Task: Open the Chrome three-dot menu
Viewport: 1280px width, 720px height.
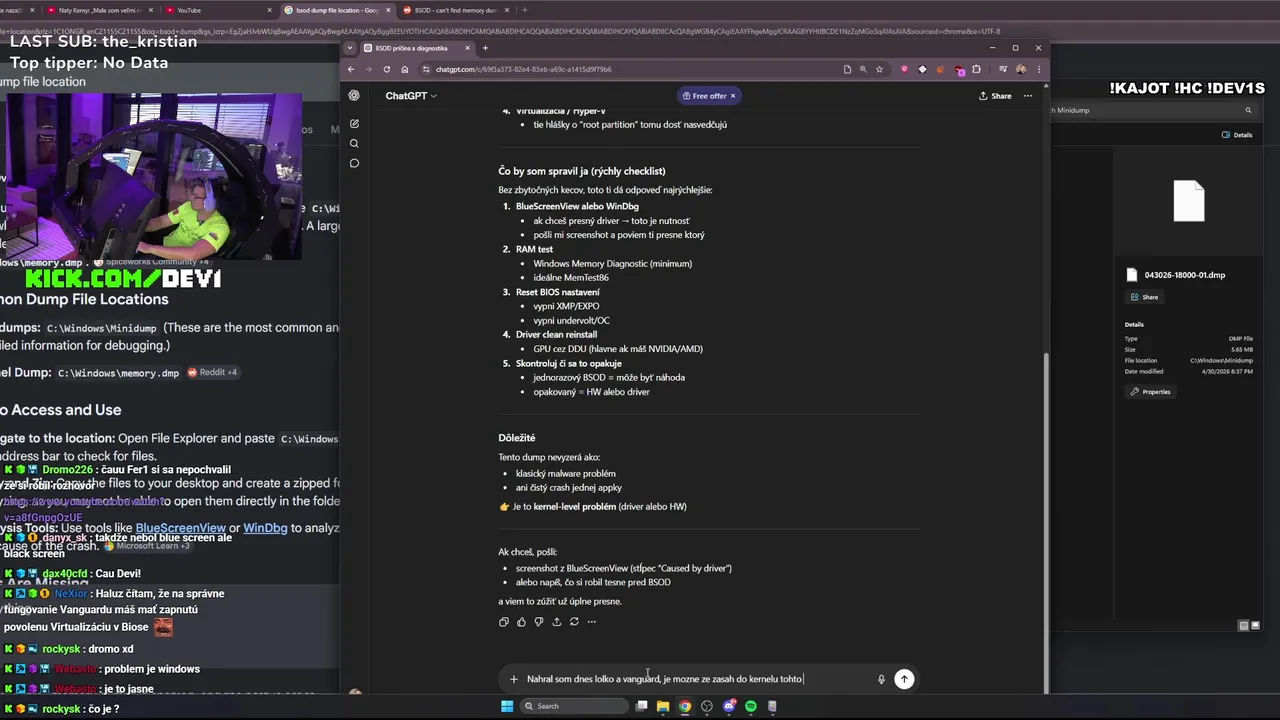Action: [x=1038, y=69]
